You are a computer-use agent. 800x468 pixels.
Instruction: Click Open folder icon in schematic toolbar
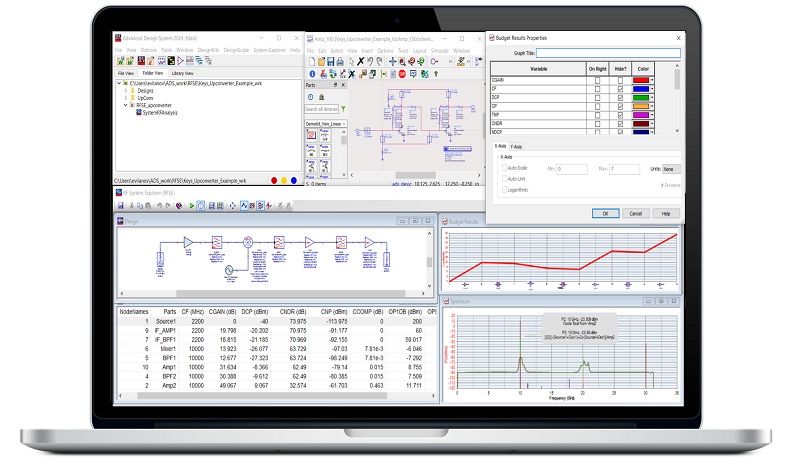[x=321, y=62]
